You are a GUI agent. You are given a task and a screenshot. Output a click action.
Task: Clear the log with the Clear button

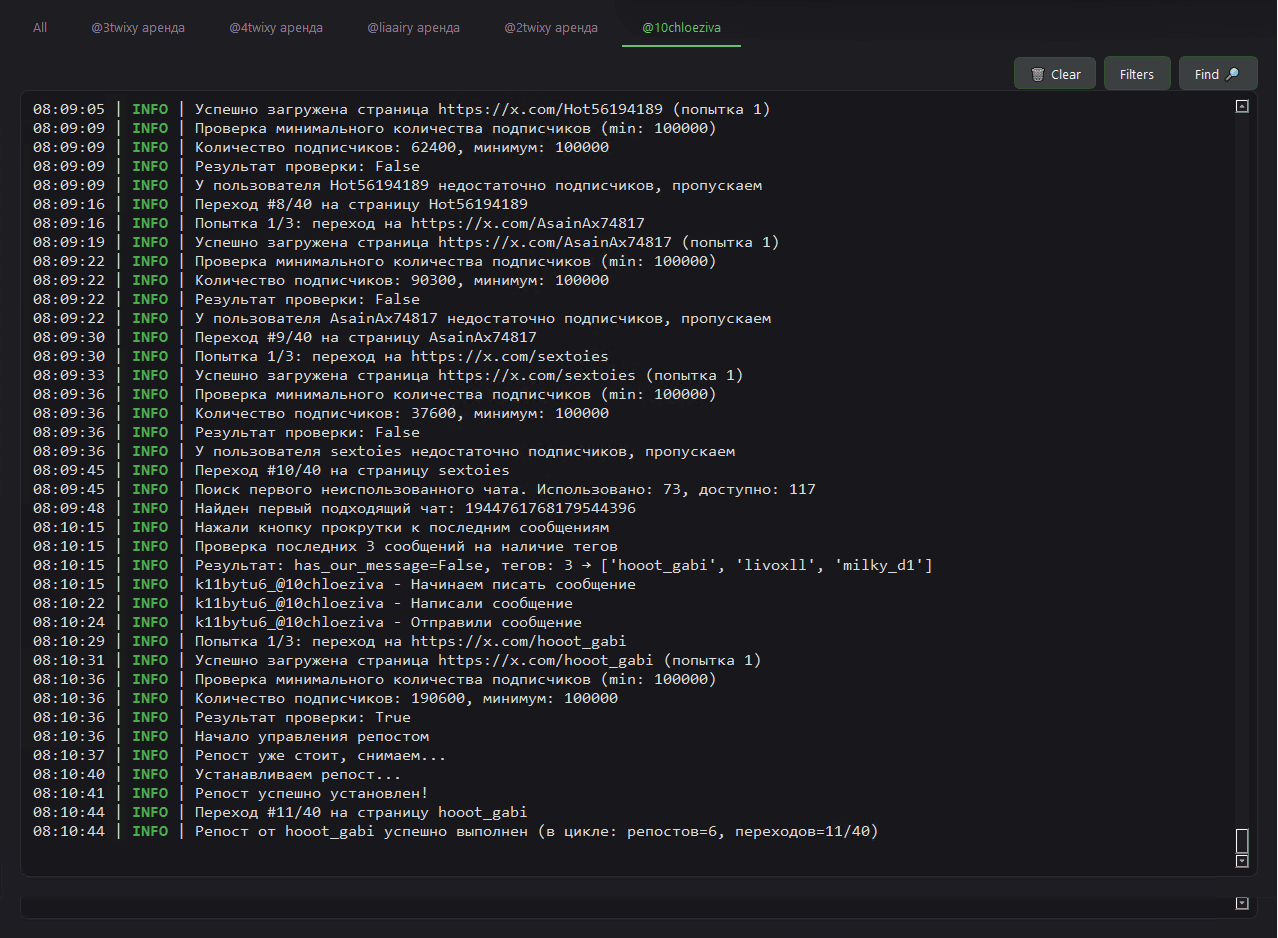point(1055,74)
